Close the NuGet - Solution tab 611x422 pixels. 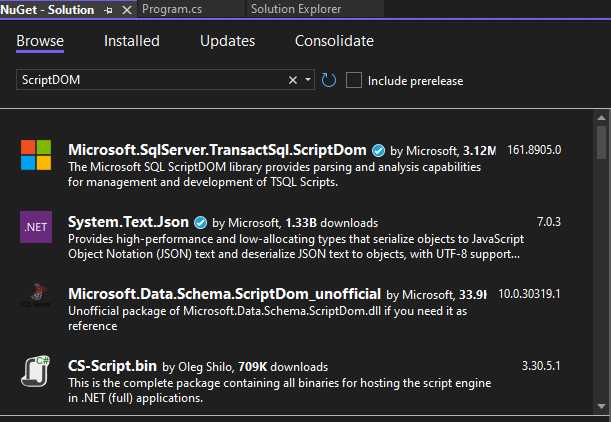tap(127, 10)
